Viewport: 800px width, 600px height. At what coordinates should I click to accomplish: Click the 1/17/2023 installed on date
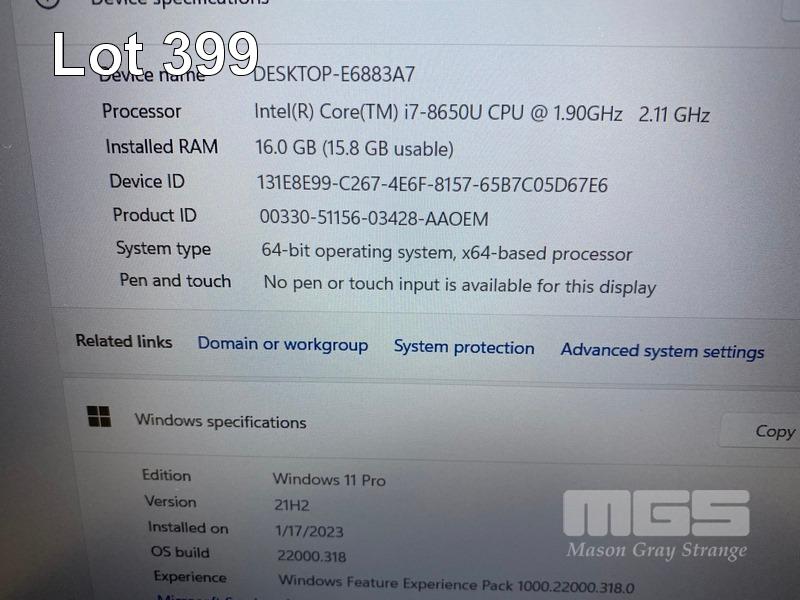pos(309,531)
